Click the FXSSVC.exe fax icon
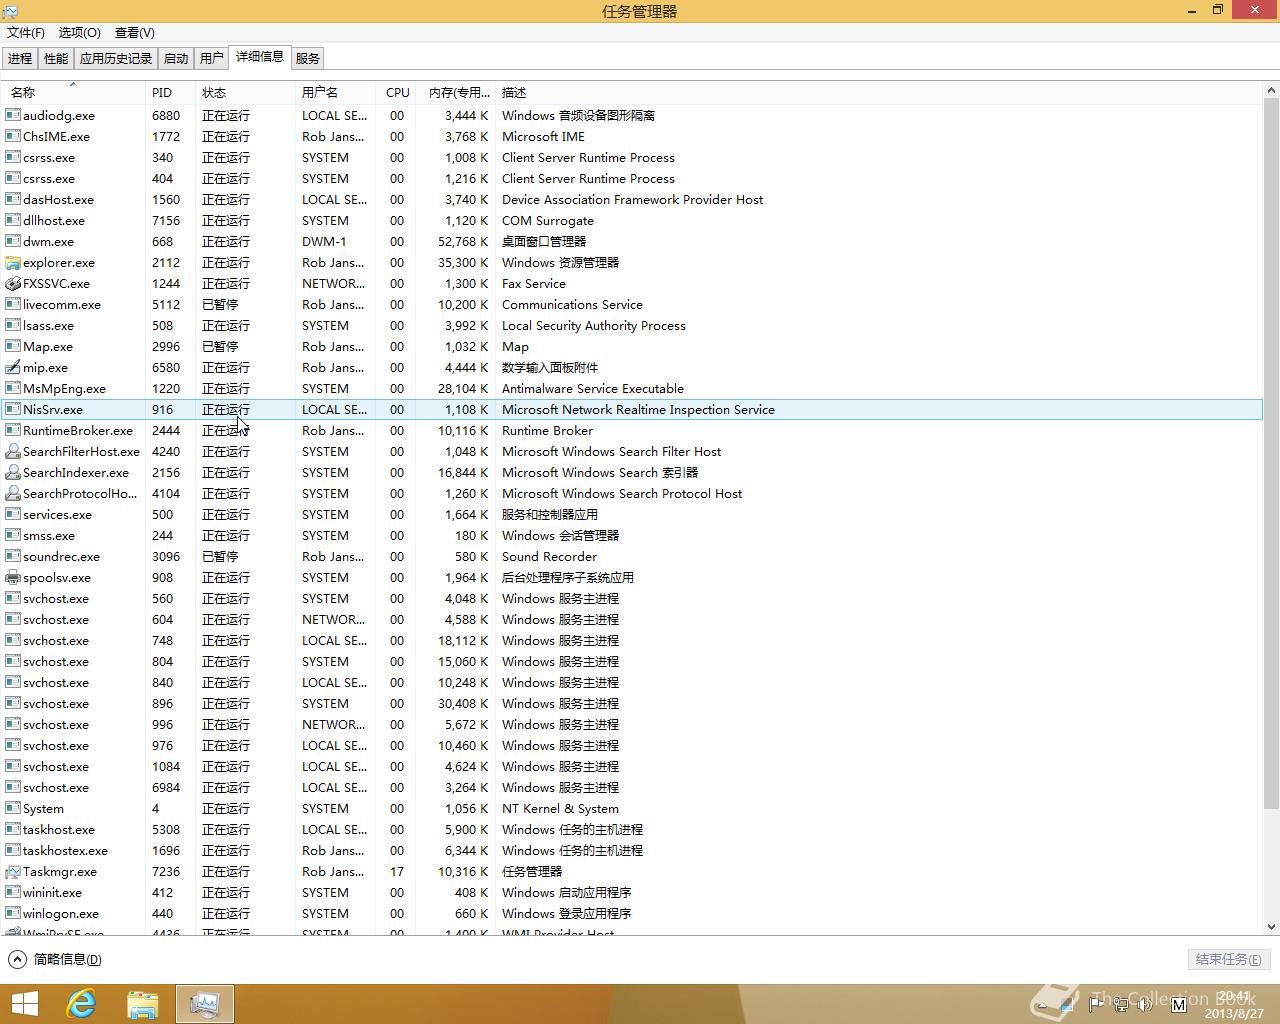Image resolution: width=1280 pixels, height=1024 pixels. [x=13, y=283]
